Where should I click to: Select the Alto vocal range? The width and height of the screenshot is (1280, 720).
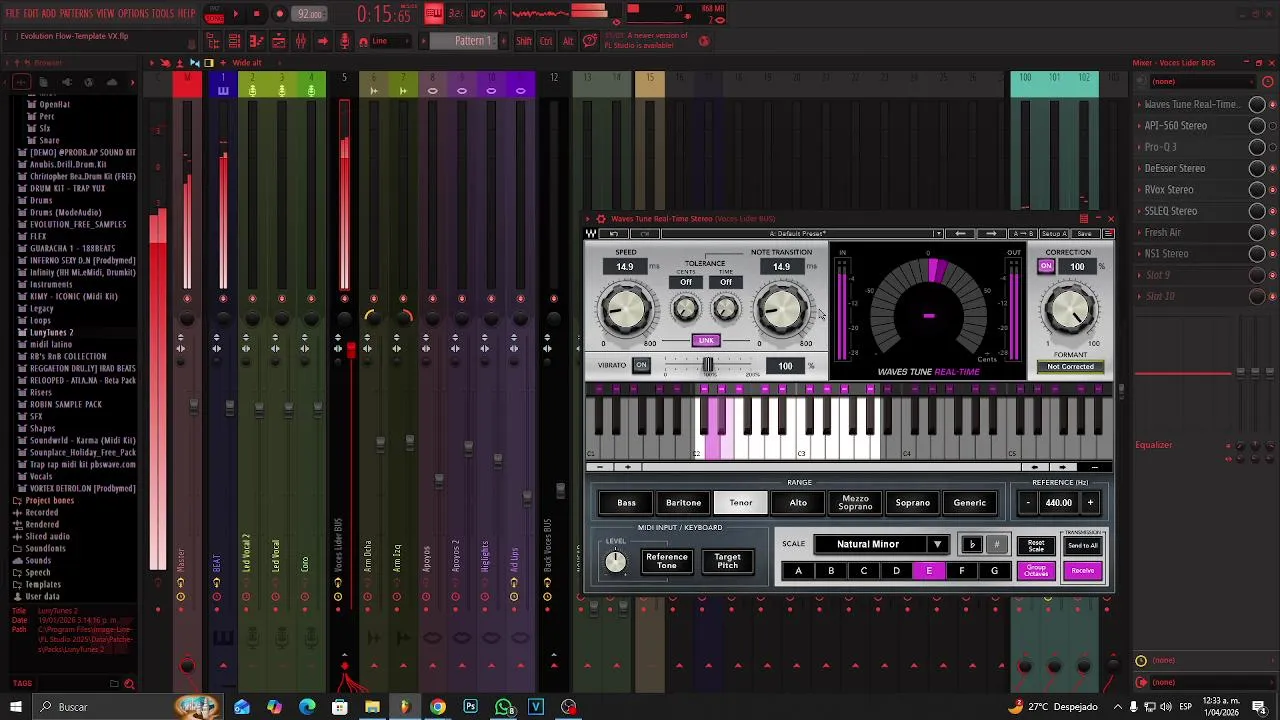[x=798, y=503]
